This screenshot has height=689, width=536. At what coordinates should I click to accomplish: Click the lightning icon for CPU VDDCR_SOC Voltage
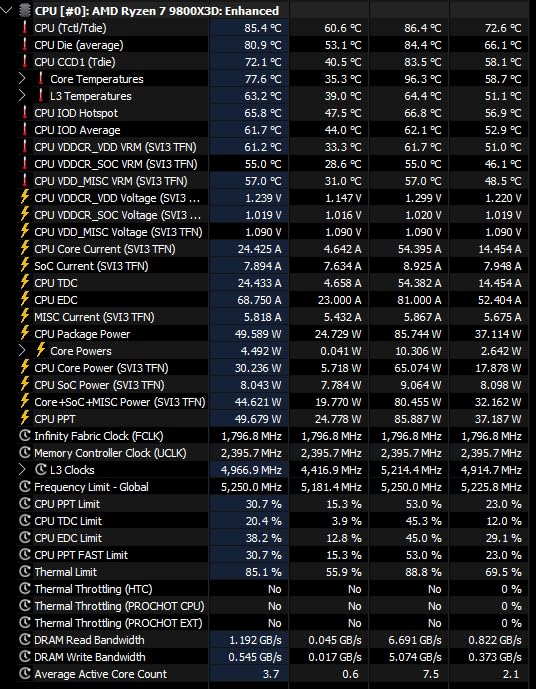25,215
